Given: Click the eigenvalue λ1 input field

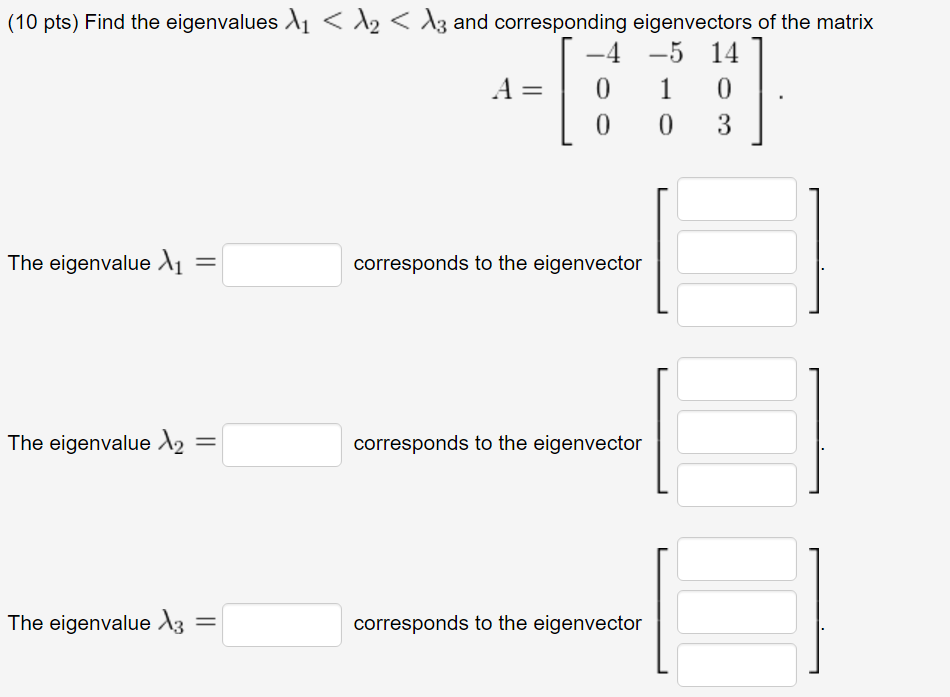Looking at the screenshot, I should pos(281,264).
